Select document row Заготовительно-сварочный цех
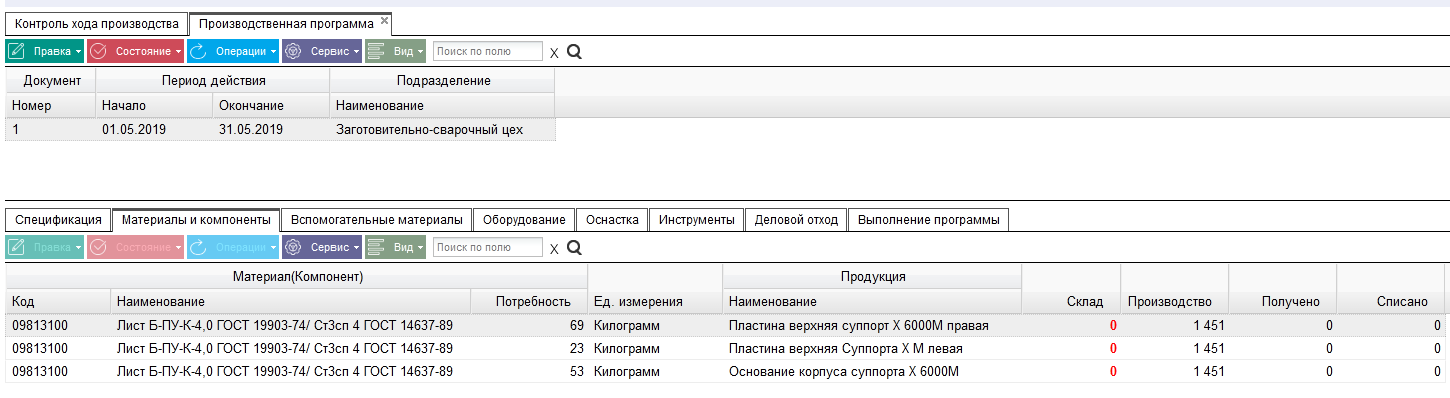The image size is (1450, 398). (x=280, y=129)
